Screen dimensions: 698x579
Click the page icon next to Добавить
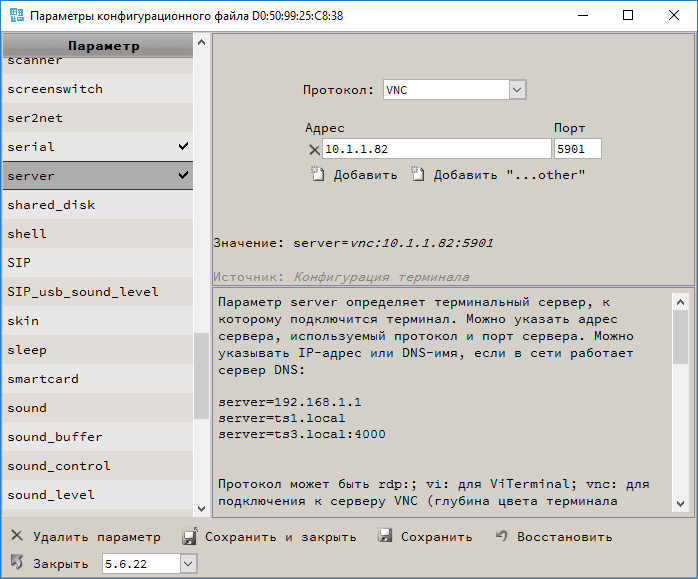click(318, 175)
